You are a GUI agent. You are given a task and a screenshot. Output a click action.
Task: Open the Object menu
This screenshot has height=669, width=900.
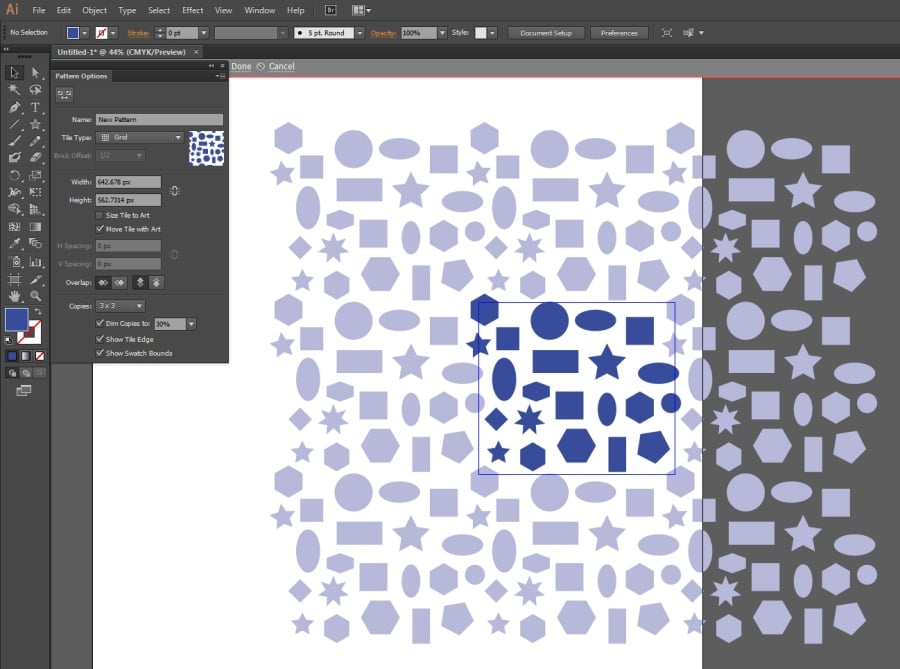tap(95, 10)
